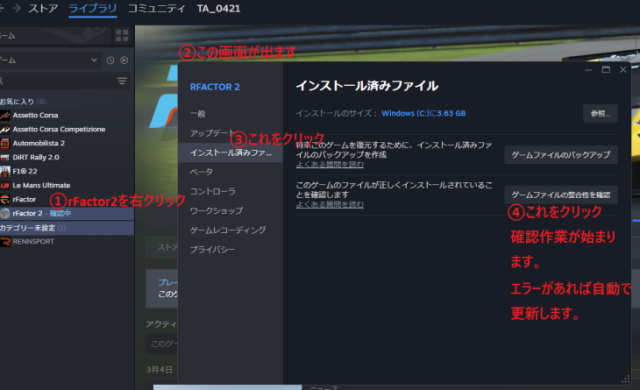Collapse the お気に入り favorites section

point(22,102)
